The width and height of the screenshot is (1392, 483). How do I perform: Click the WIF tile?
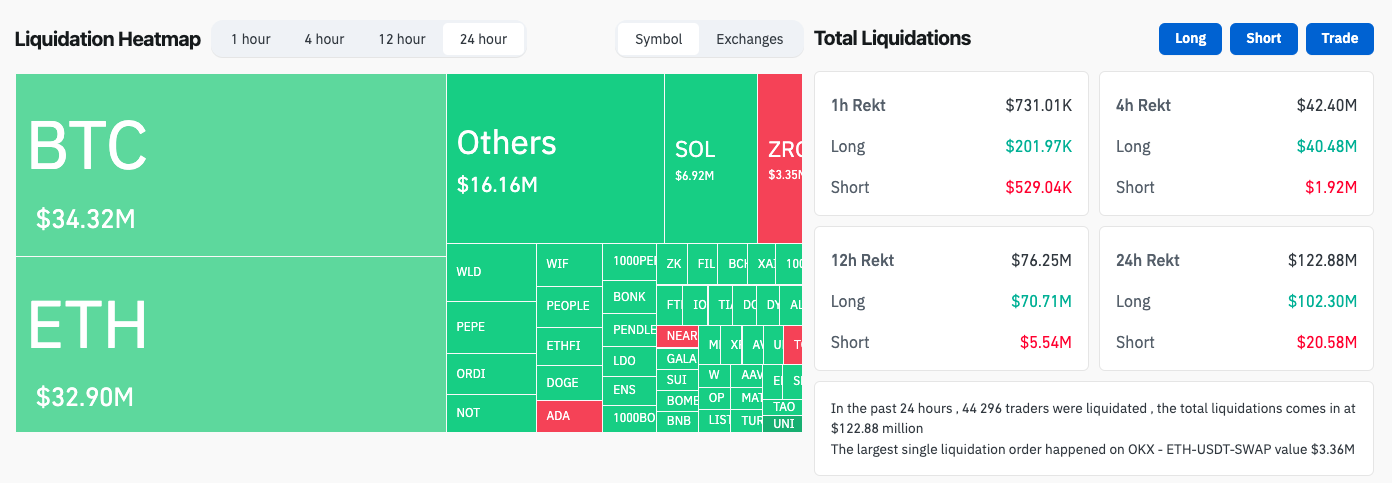coord(569,264)
